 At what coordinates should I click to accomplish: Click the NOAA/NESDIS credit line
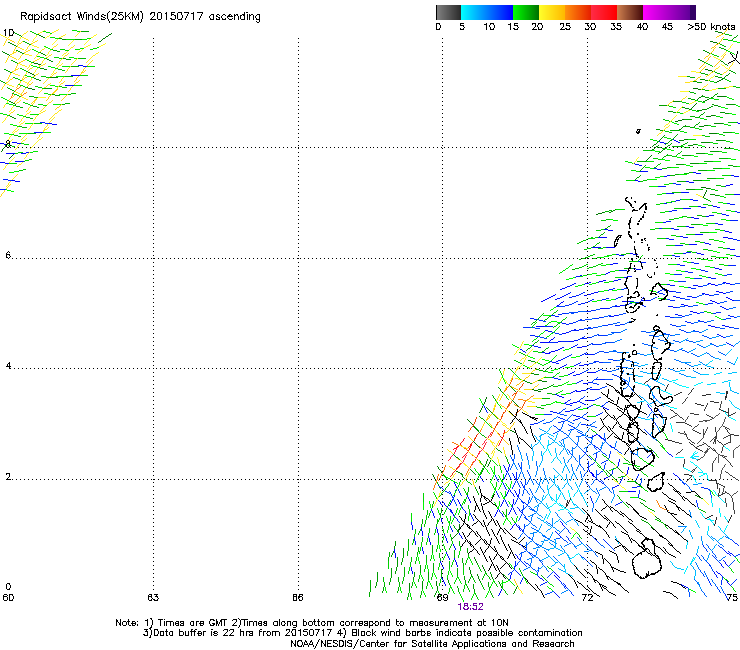pyautogui.click(x=432, y=644)
